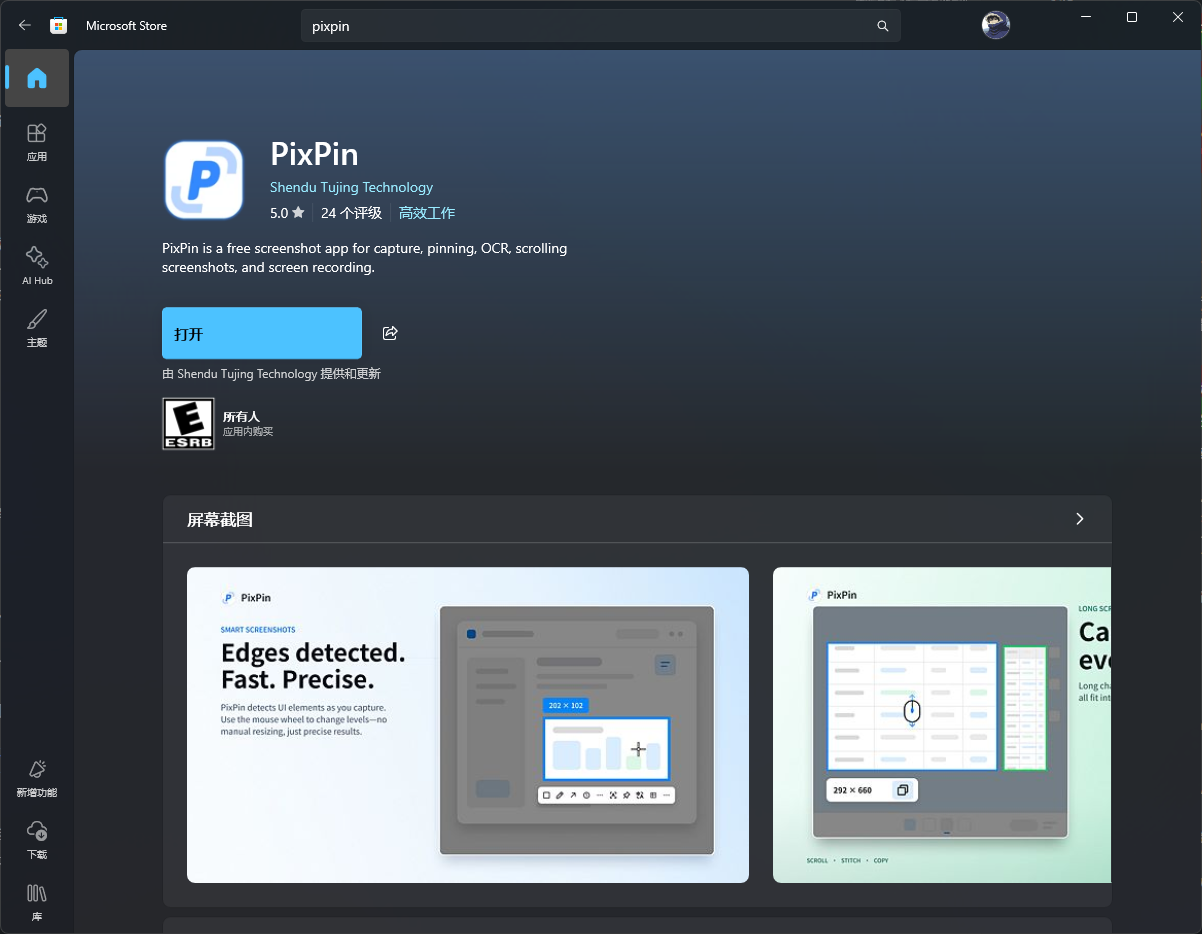Go back with the back arrow

(25, 26)
